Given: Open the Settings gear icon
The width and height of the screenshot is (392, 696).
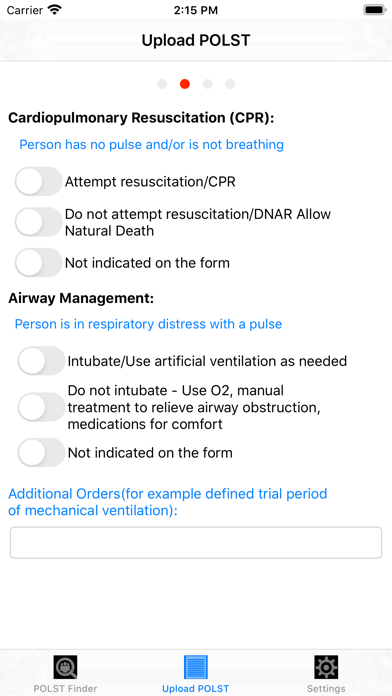Looking at the screenshot, I should 326,667.
